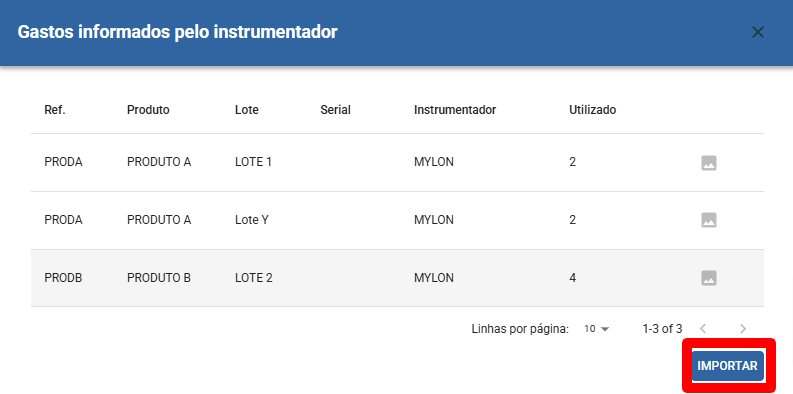793x394 pixels.
Task: Open the rows per page dropdown
Action: pos(597,329)
